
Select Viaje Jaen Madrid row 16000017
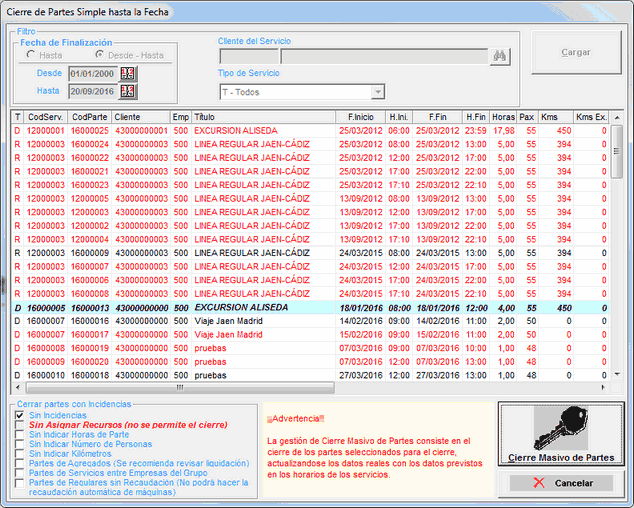[x=311, y=334]
